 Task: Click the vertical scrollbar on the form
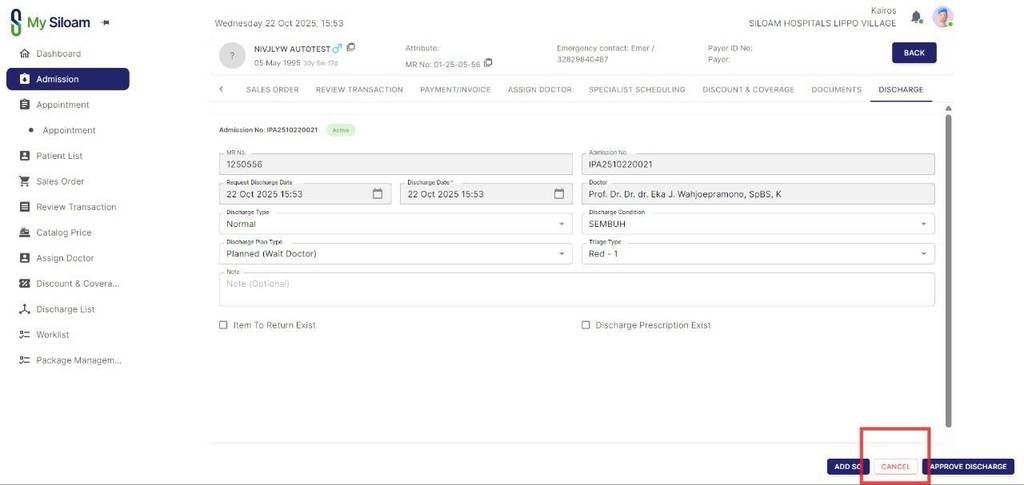(x=948, y=270)
